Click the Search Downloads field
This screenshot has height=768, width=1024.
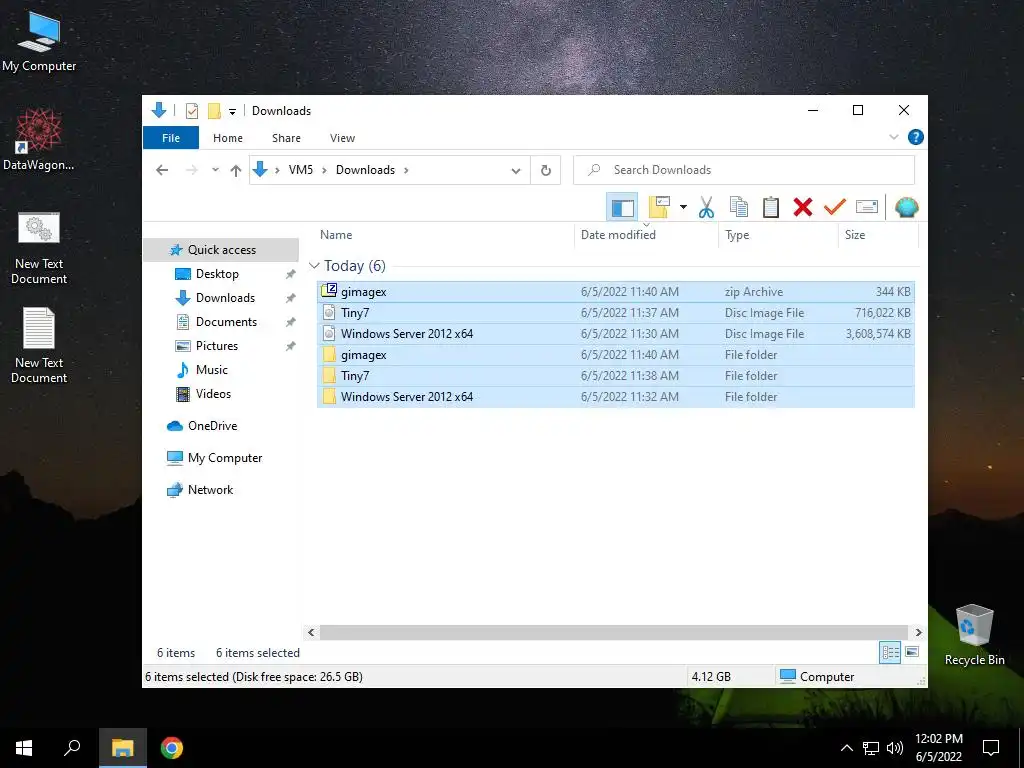coord(744,170)
